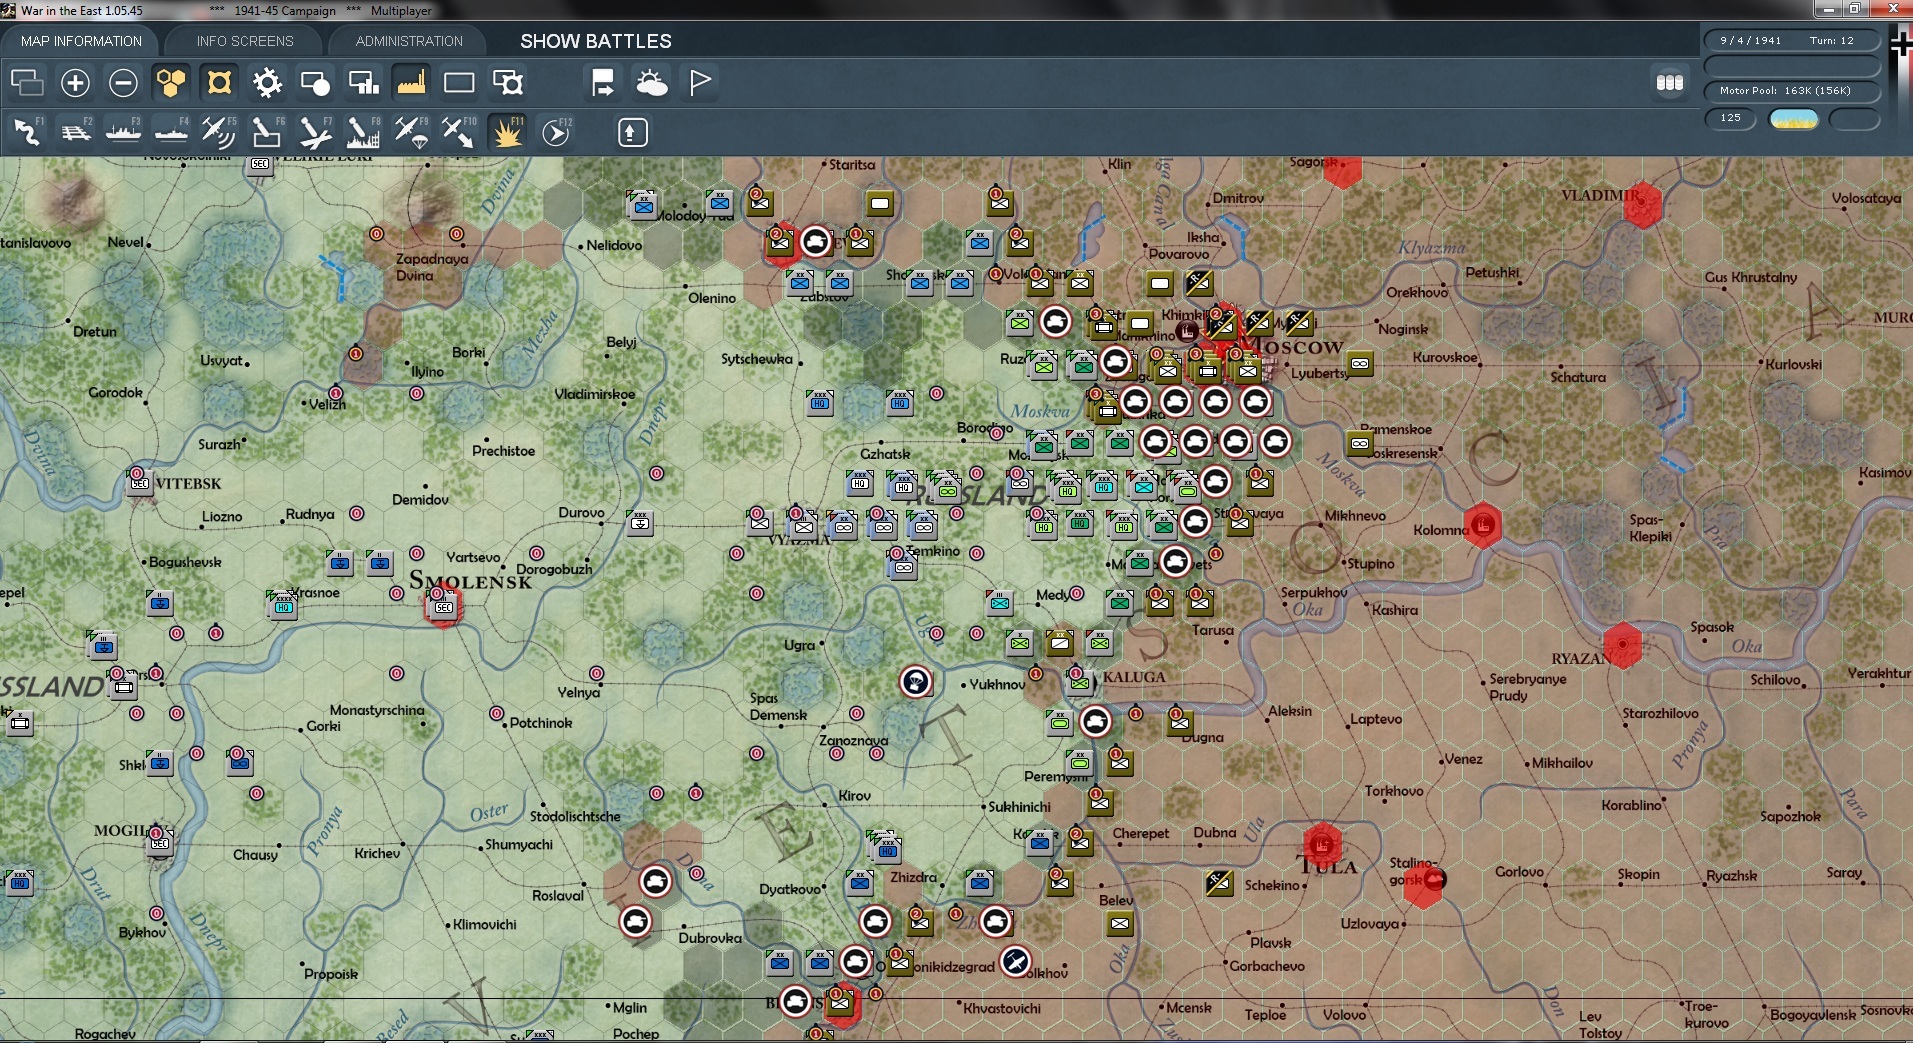Click the Kaluga city label
The height and width of the screenshot is (1043, 1913).
coord(1134,677)
